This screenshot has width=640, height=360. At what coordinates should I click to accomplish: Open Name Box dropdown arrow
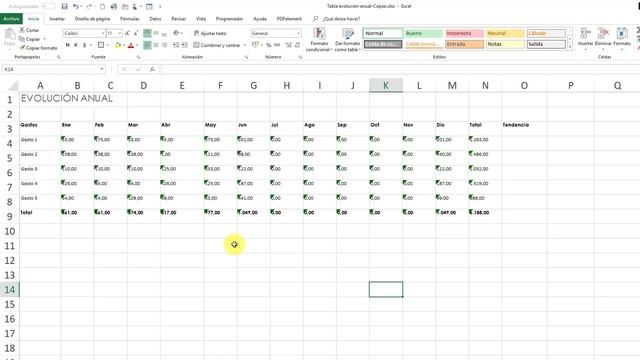[x=102, y=69]
